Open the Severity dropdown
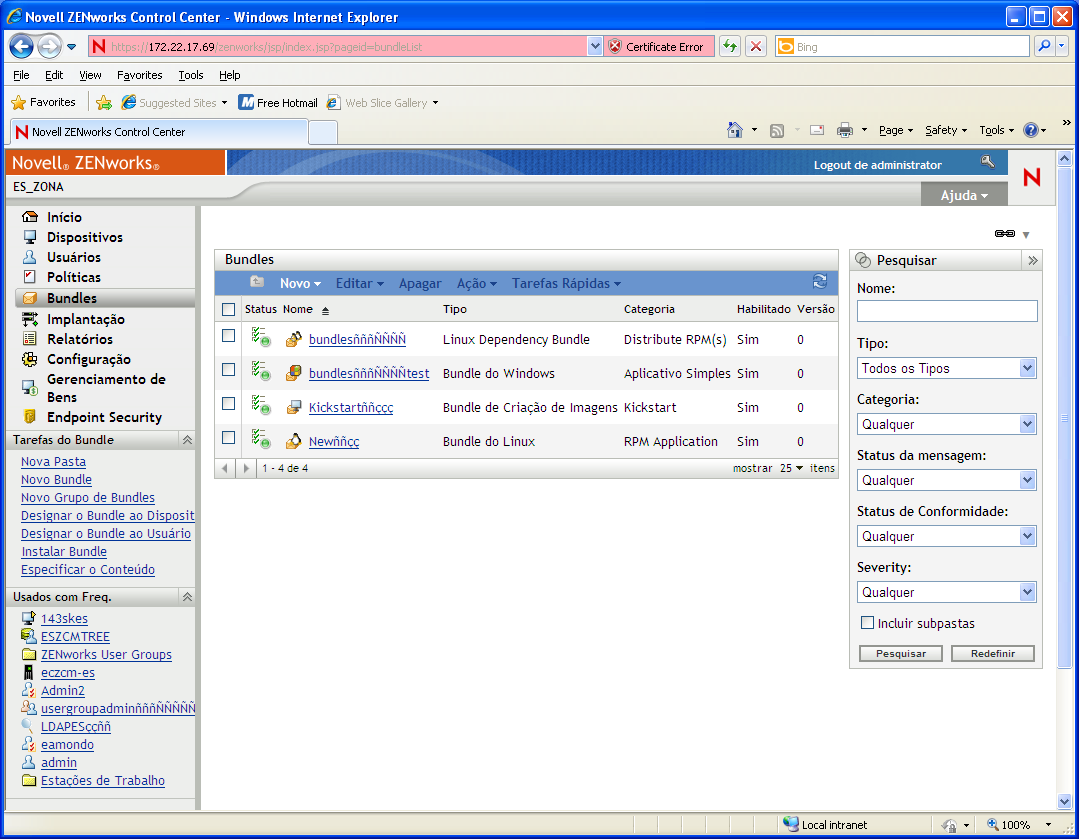1079x839 pixels. click(x=946, y=592)
